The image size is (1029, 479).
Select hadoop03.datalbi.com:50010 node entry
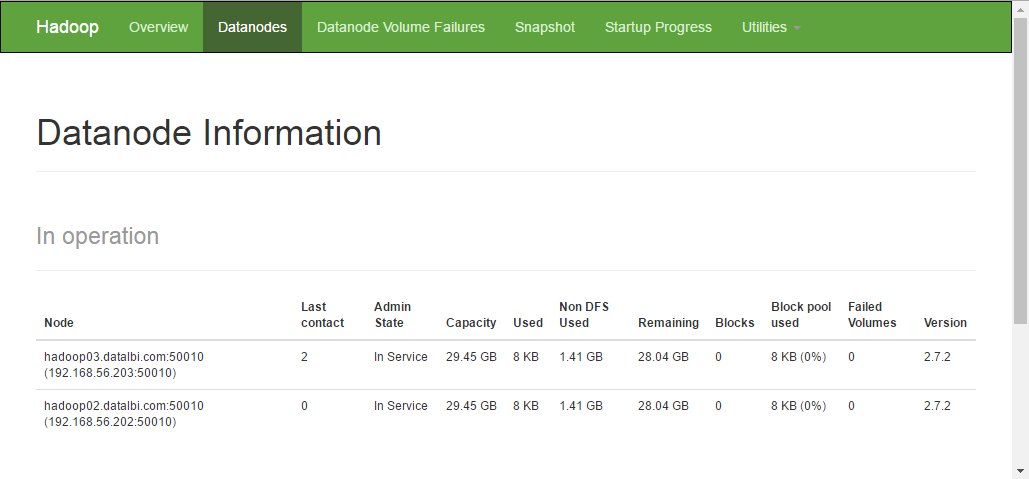pyautogui.click(x=124, y=357)
